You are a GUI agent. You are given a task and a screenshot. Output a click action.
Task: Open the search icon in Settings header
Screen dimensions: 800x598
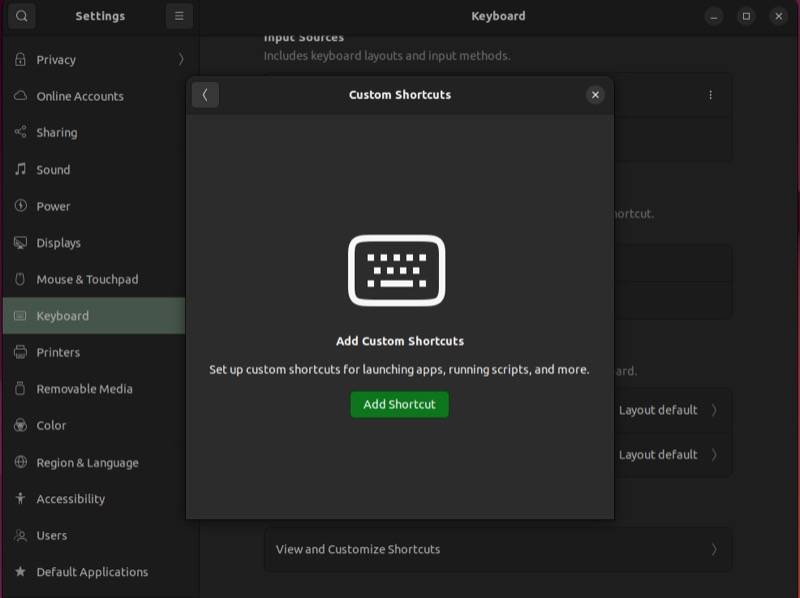(21, 16)
